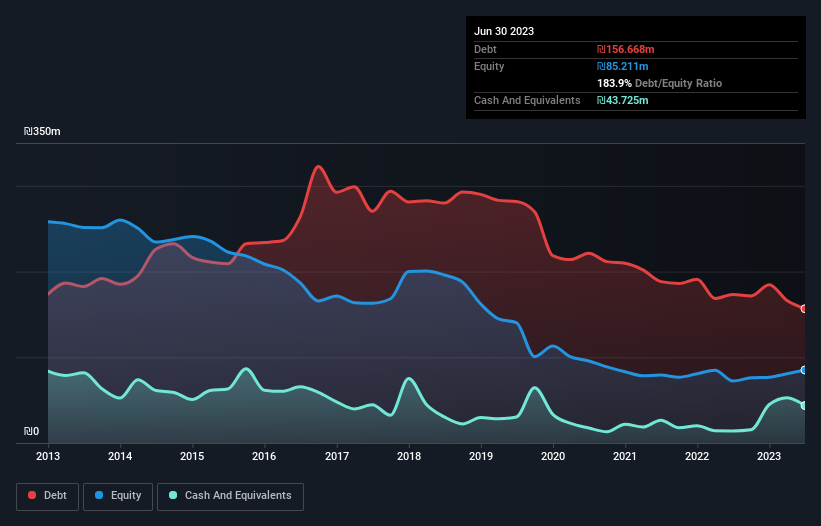Click the Jun 30 2023 tooltip date

coord(504,31)
